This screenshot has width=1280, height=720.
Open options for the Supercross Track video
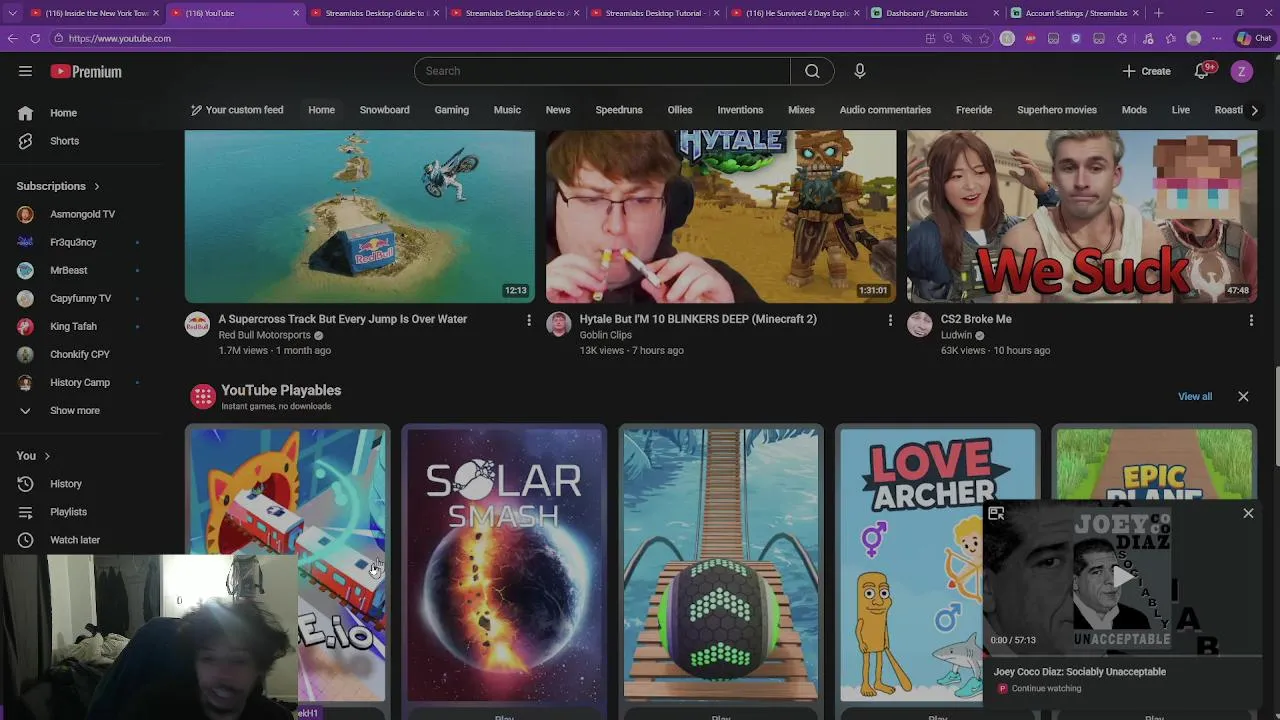click(529, 320)
